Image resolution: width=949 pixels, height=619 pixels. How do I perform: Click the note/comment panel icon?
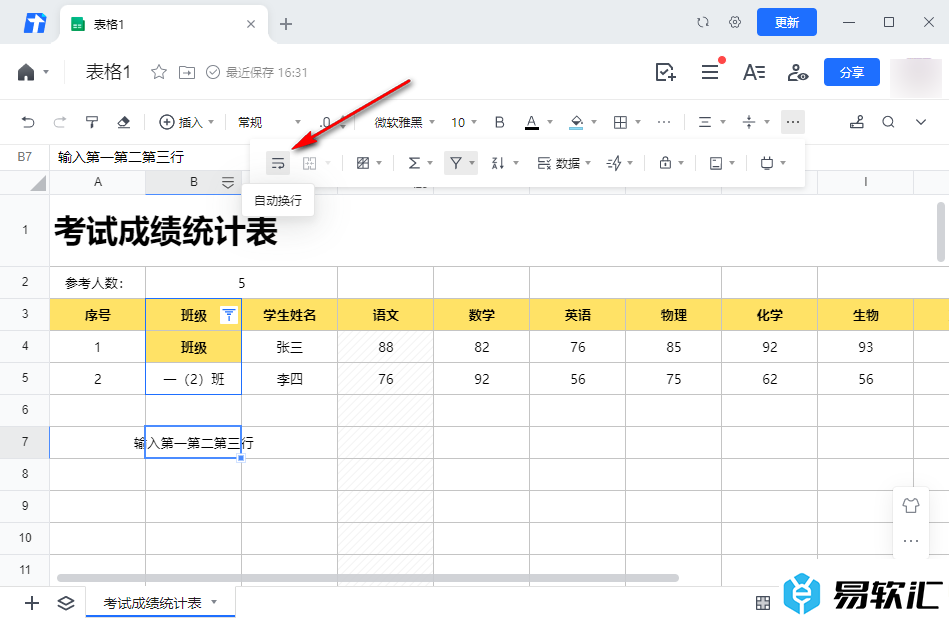pyautogui.click(x=716, y=163)
